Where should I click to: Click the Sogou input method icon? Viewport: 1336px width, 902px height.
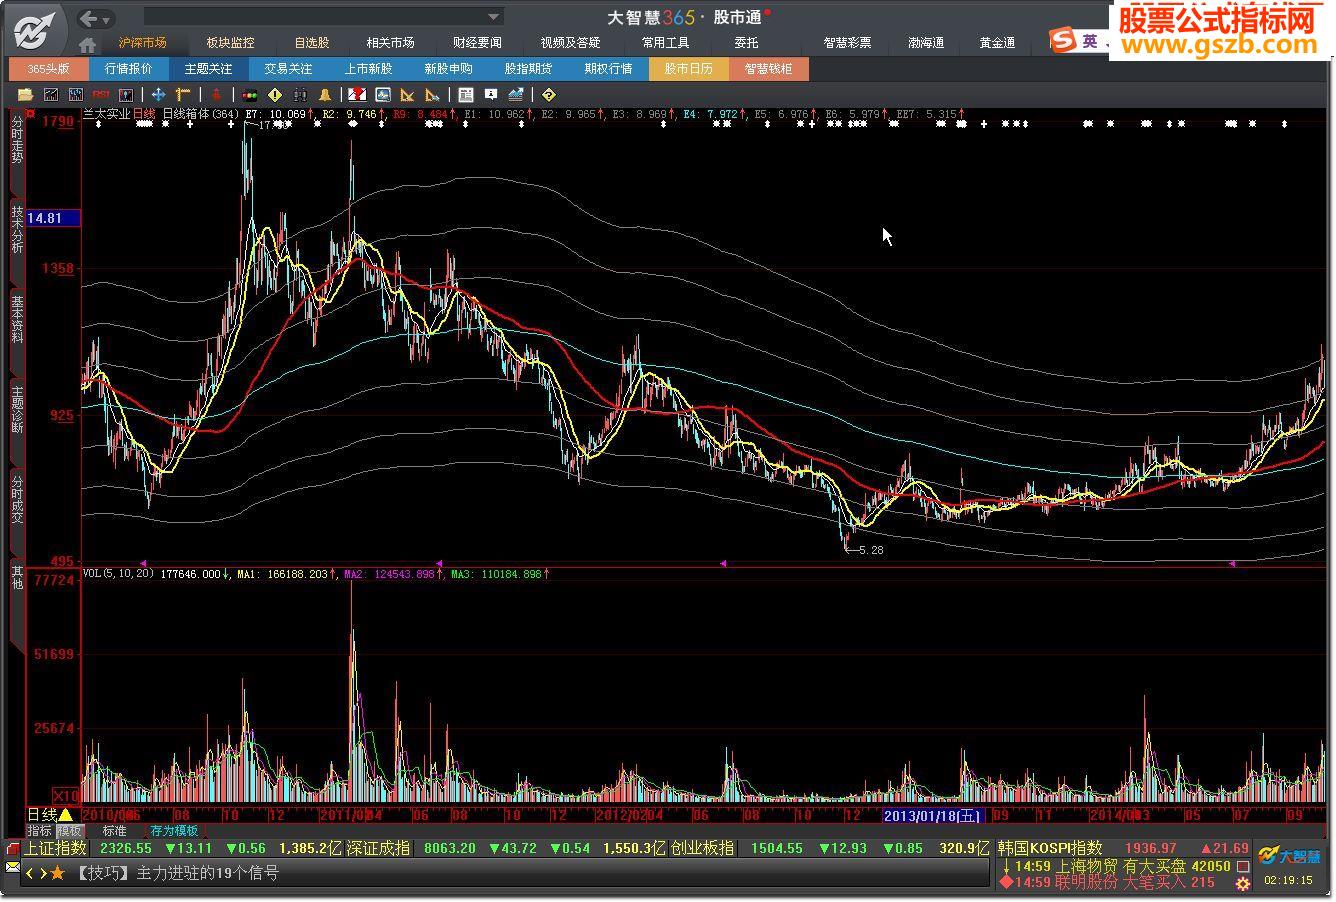(x=1062, y=41)
